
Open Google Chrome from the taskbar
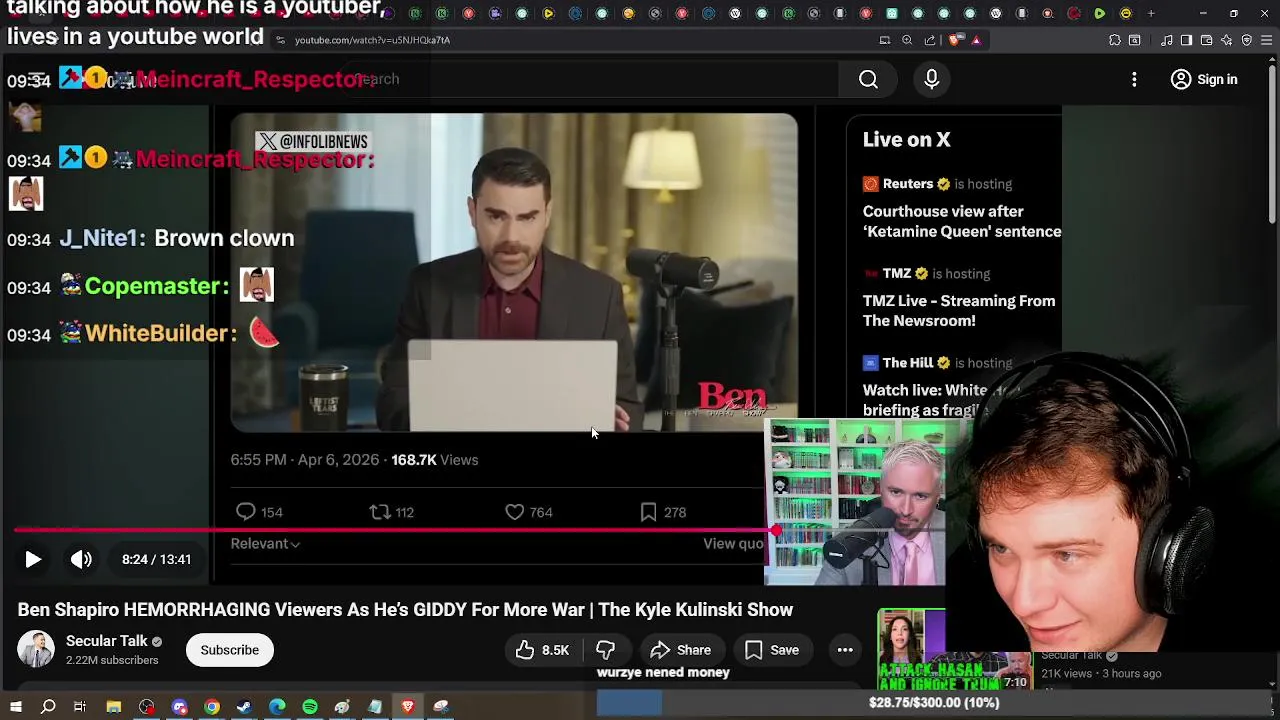[x=212, y=707]
